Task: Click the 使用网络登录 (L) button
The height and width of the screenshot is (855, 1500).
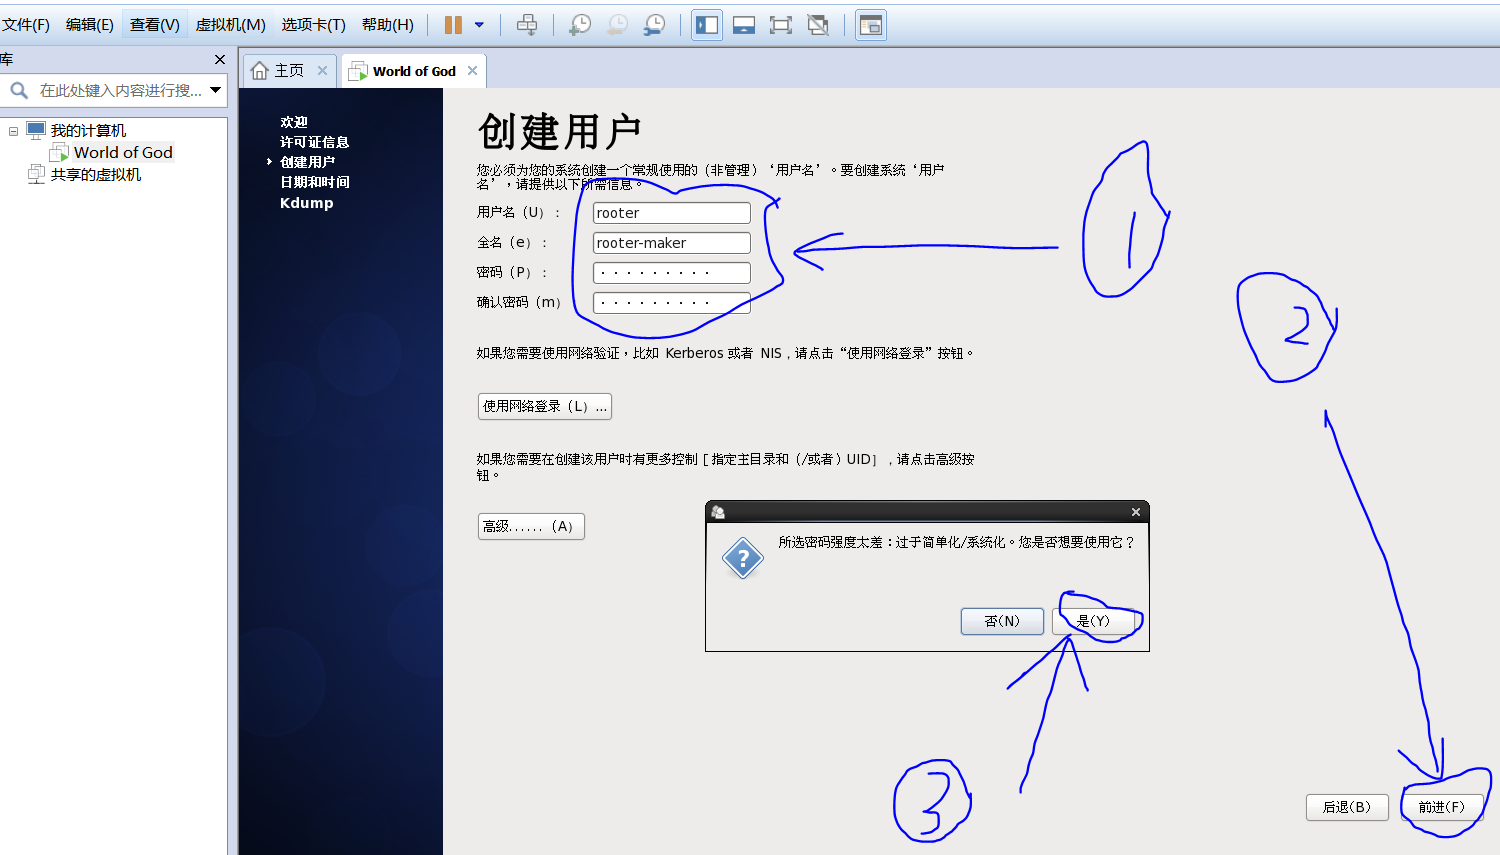Action: (545, 406)
